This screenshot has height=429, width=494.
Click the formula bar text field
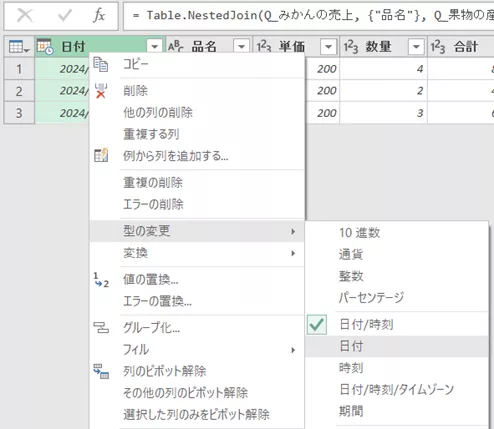(309, 15)
